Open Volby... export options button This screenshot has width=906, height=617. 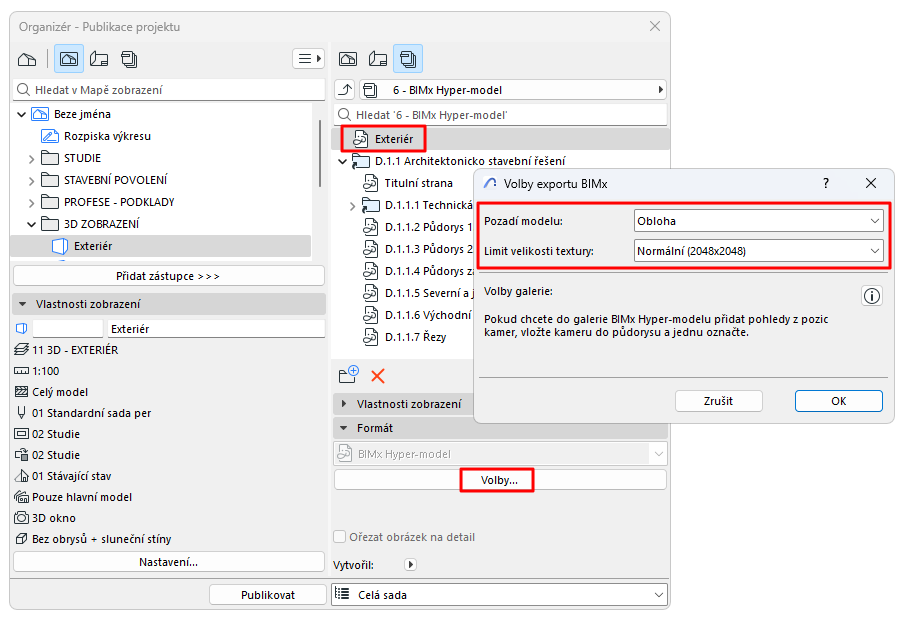[500, 480]
